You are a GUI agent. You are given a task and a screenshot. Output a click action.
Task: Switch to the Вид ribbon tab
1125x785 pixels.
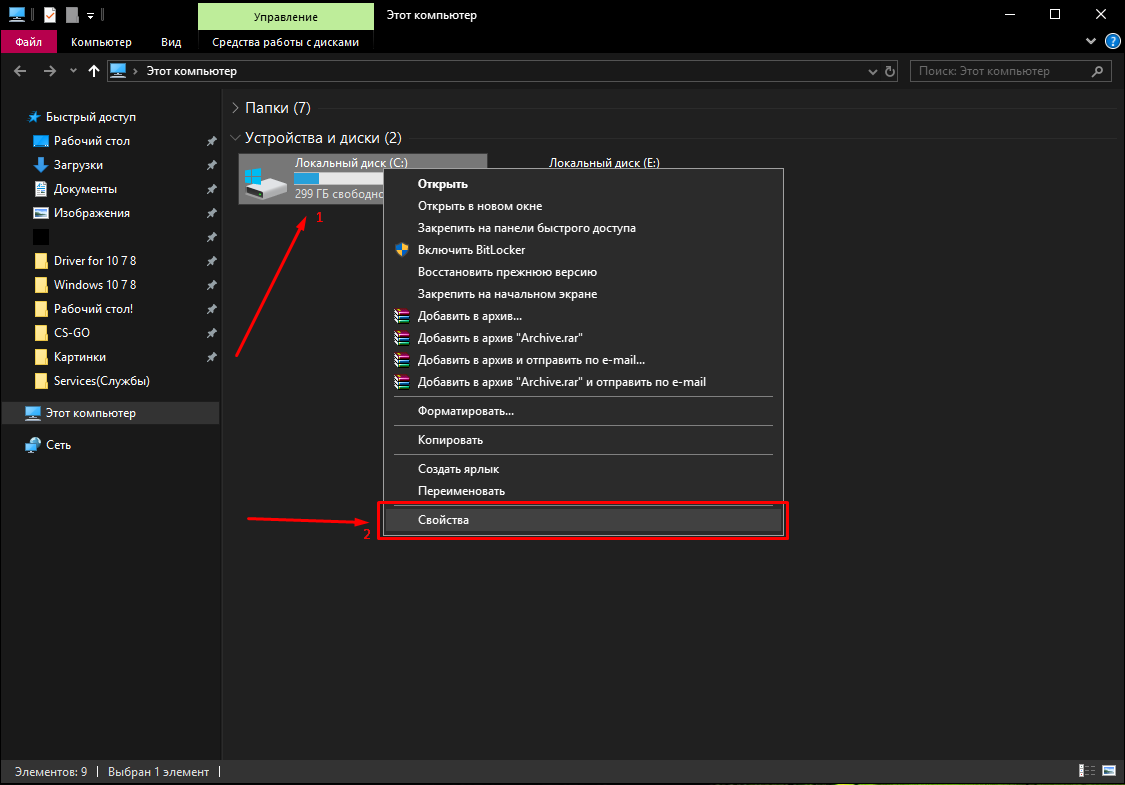tap(171, 42)
